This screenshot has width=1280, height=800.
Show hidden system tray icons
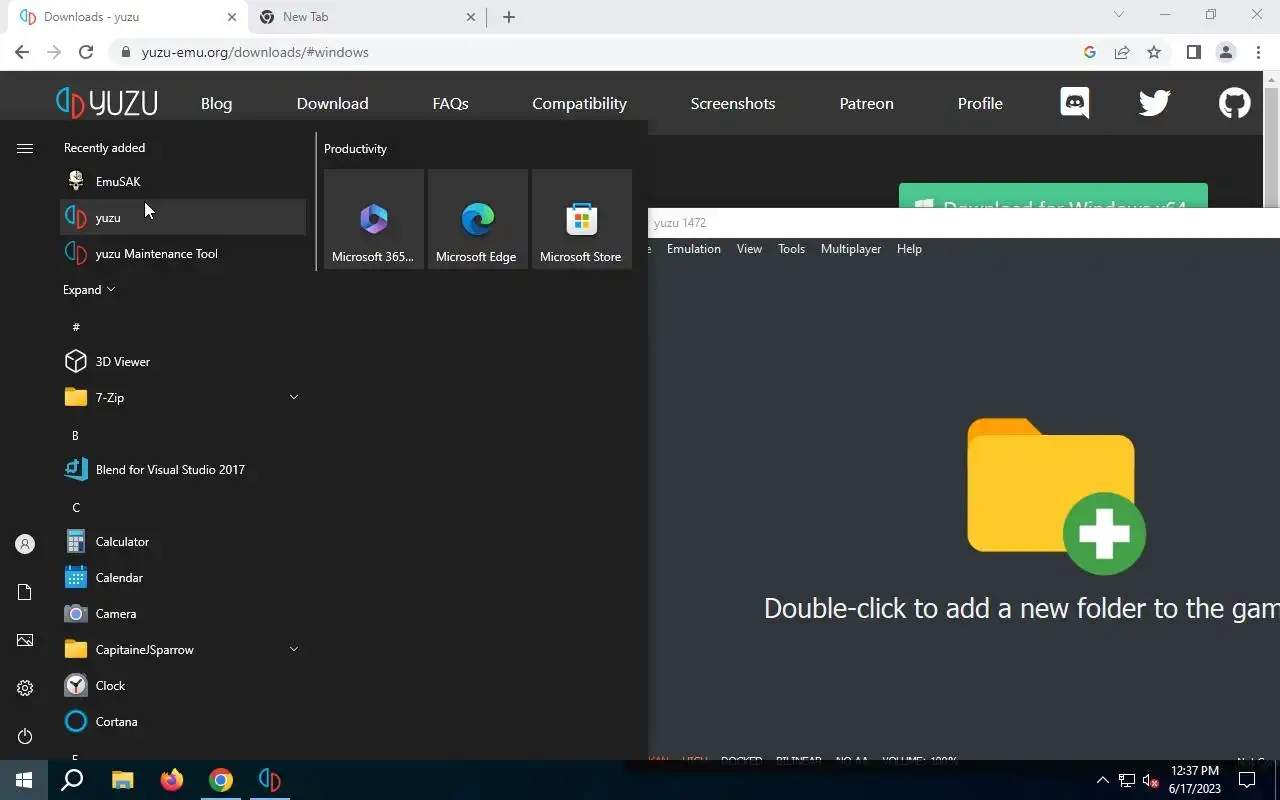[1103, 780]
